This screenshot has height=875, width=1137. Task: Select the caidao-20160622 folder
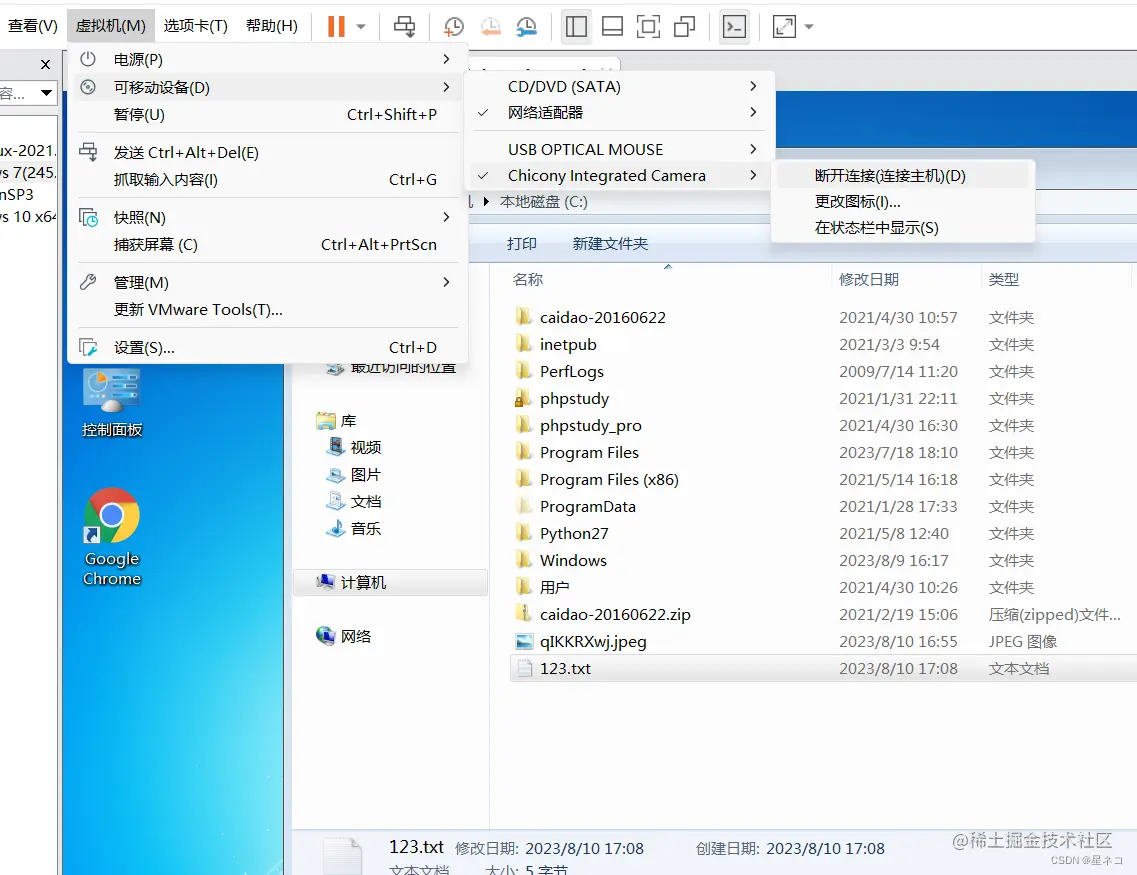click(603, 317)
